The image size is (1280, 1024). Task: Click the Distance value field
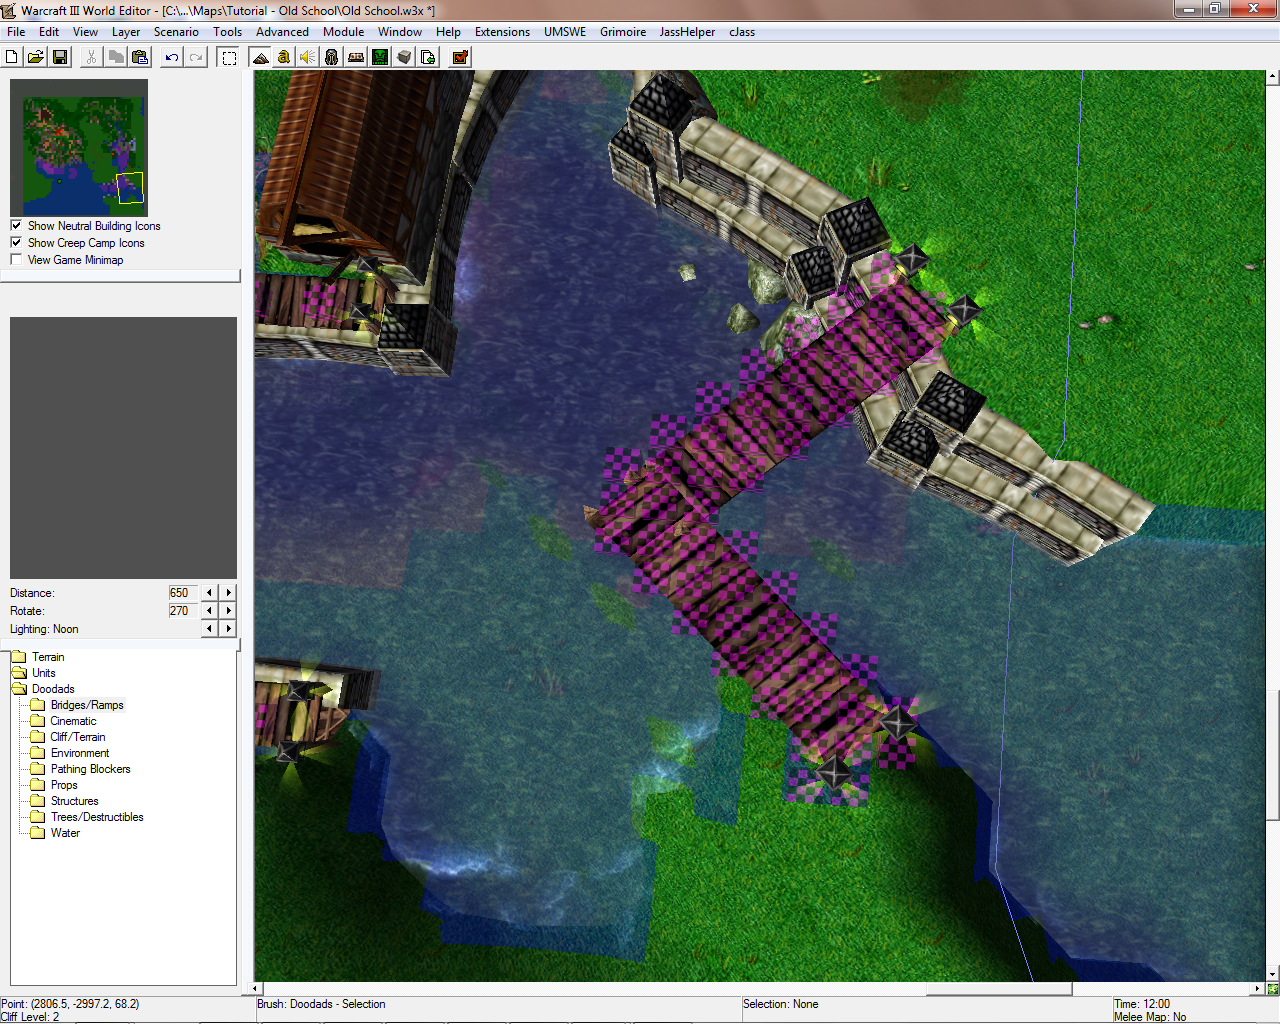183,593
